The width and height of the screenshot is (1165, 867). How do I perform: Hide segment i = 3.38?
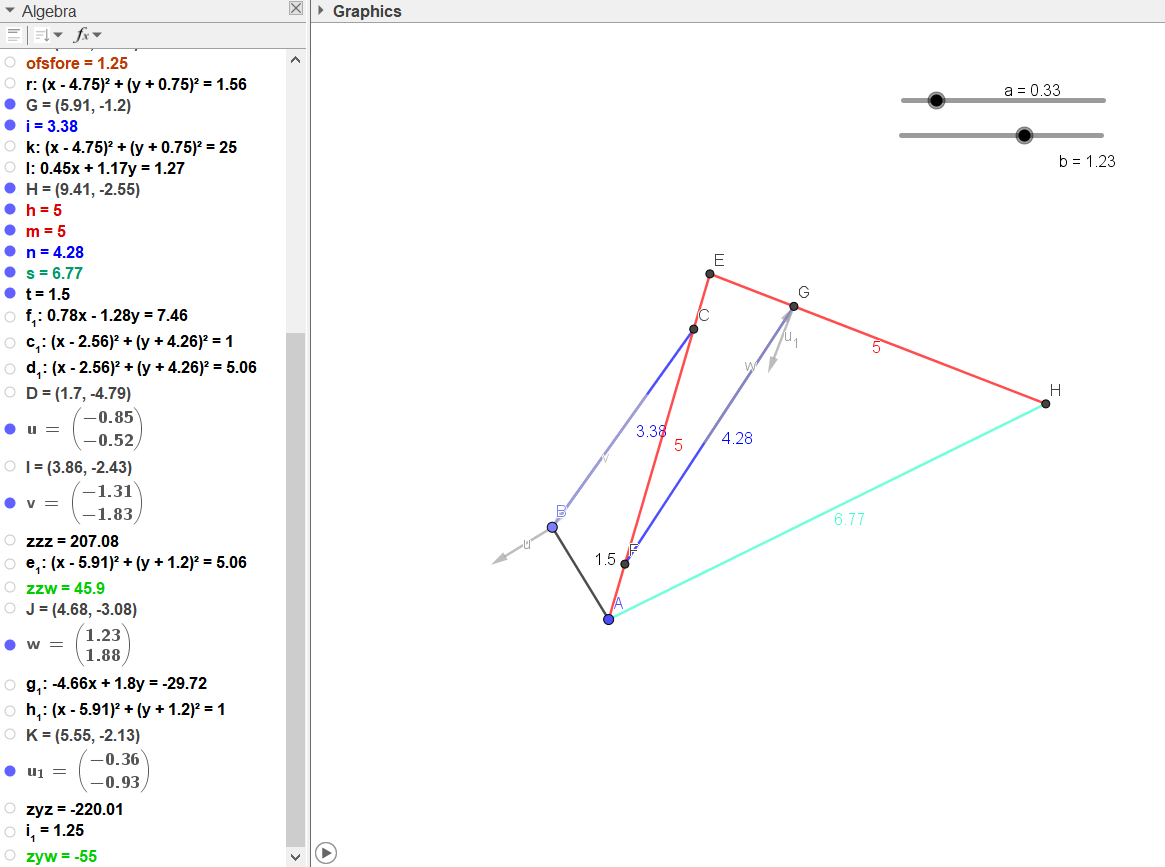[x=10, y=125]
